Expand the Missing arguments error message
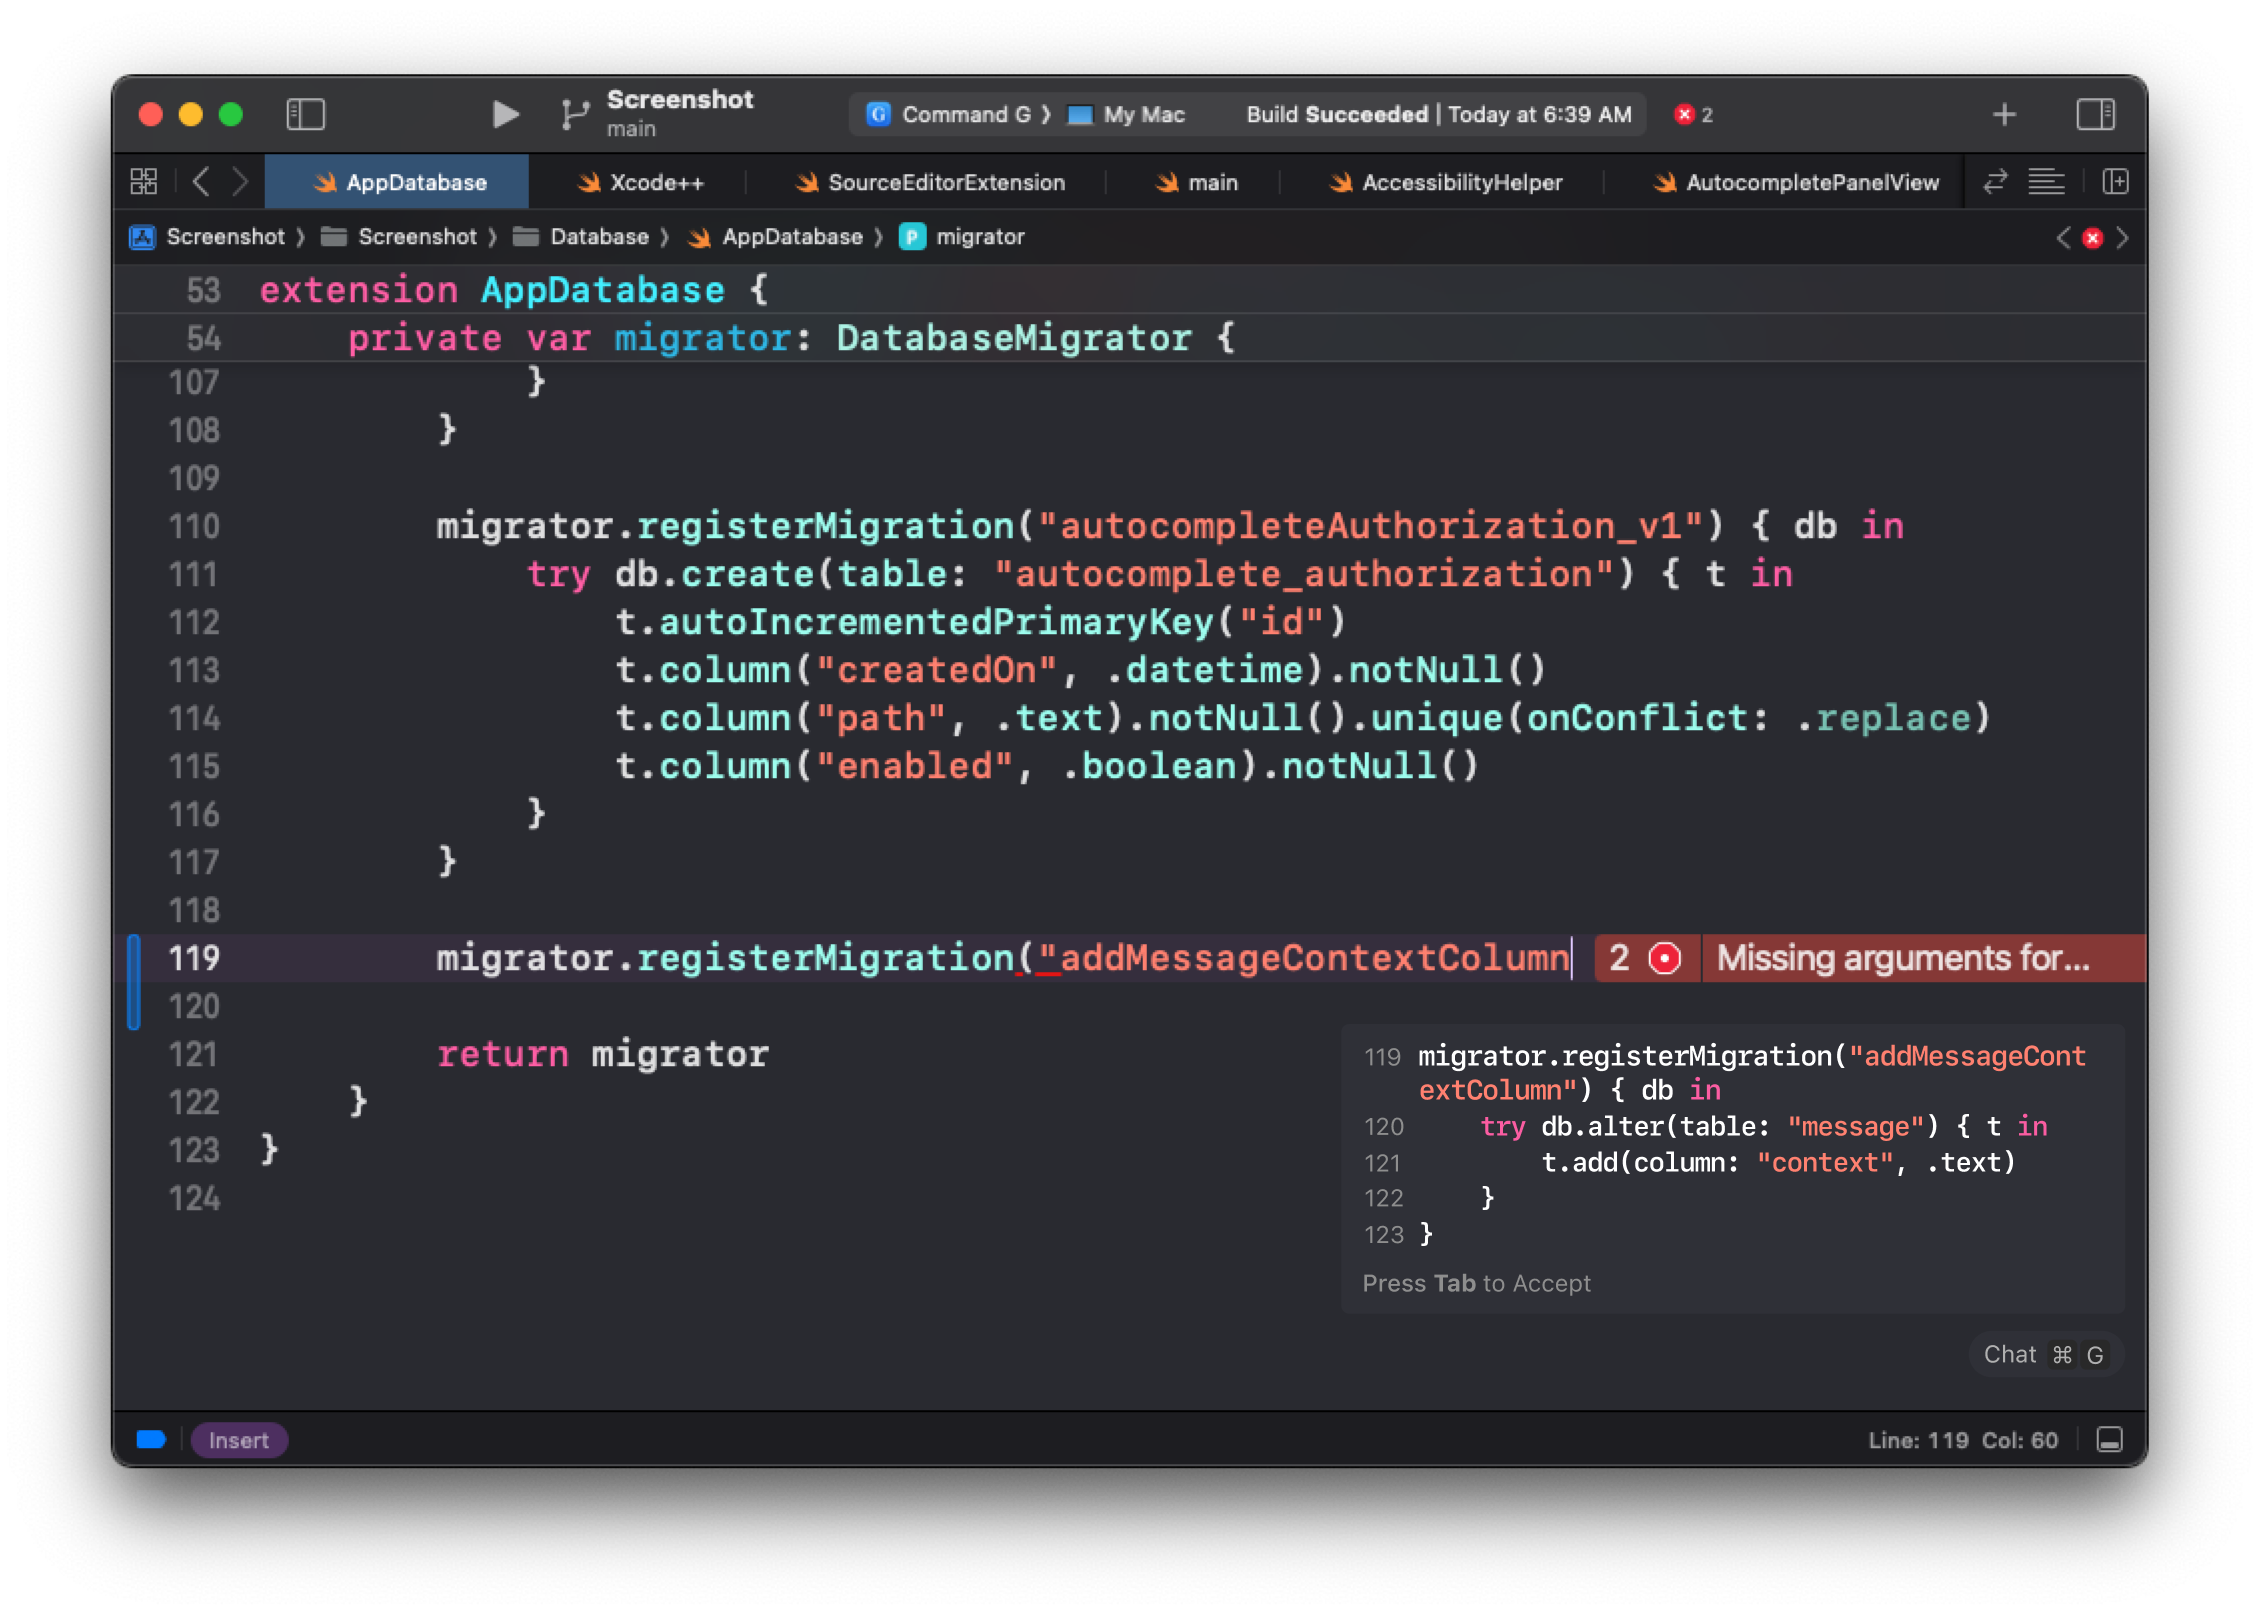2259x1615 pixels. click(x=1902, y=959)
